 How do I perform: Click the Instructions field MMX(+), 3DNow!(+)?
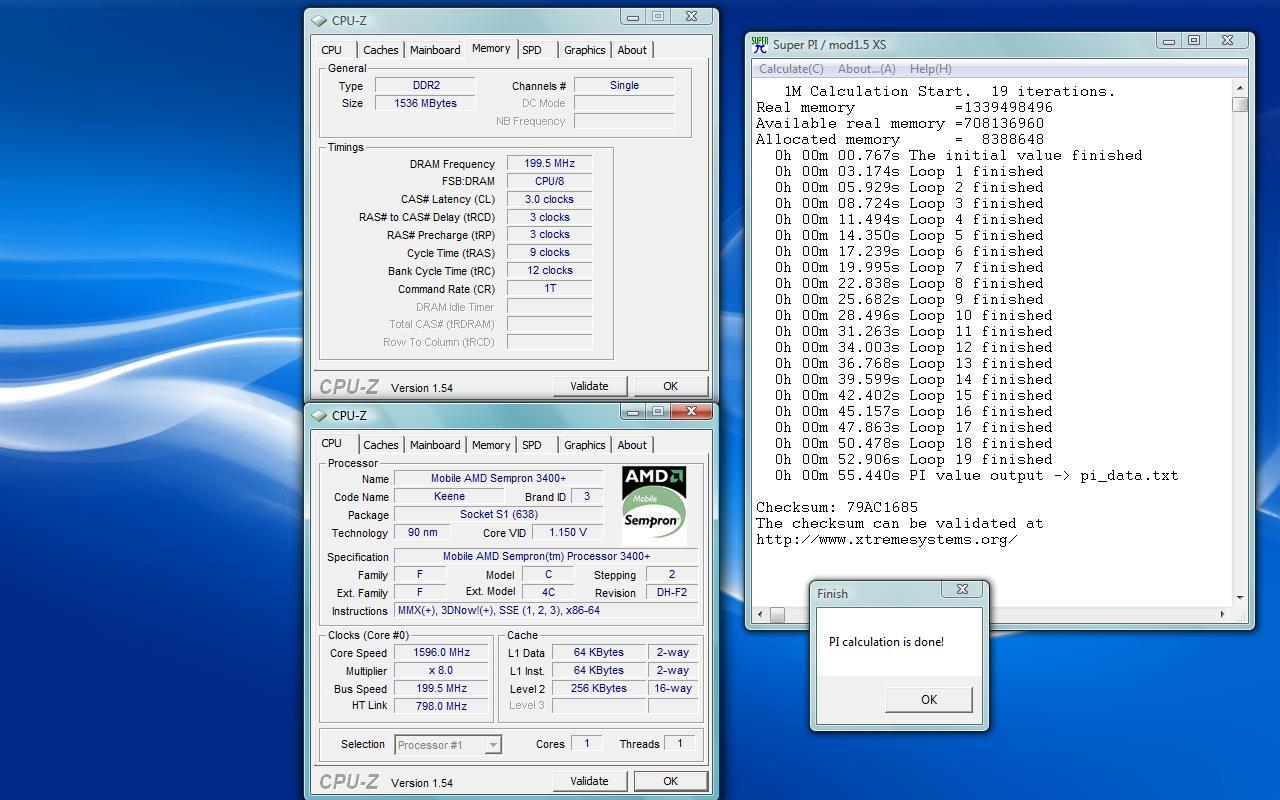pos(546,610)
